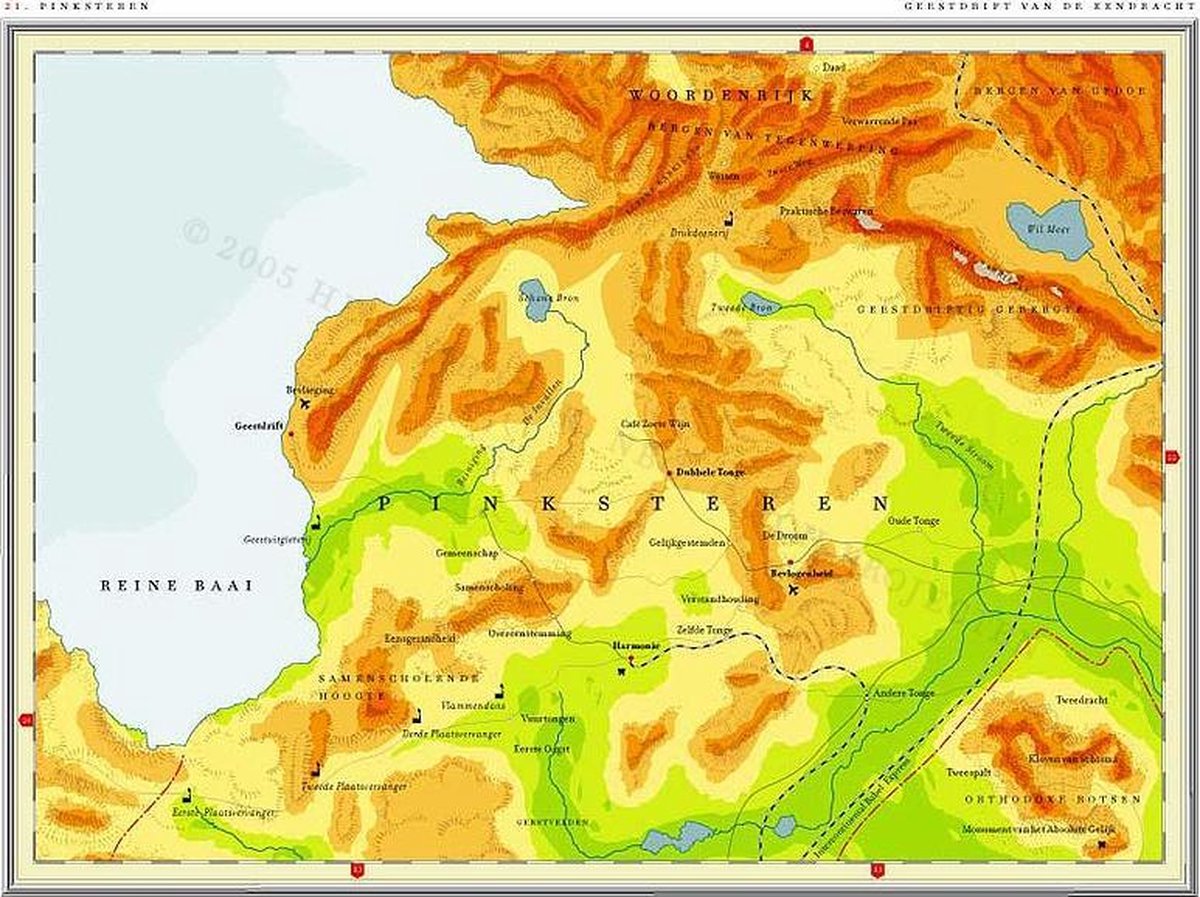
Task: Open the red page marker on left border
Action: point(27,718)
